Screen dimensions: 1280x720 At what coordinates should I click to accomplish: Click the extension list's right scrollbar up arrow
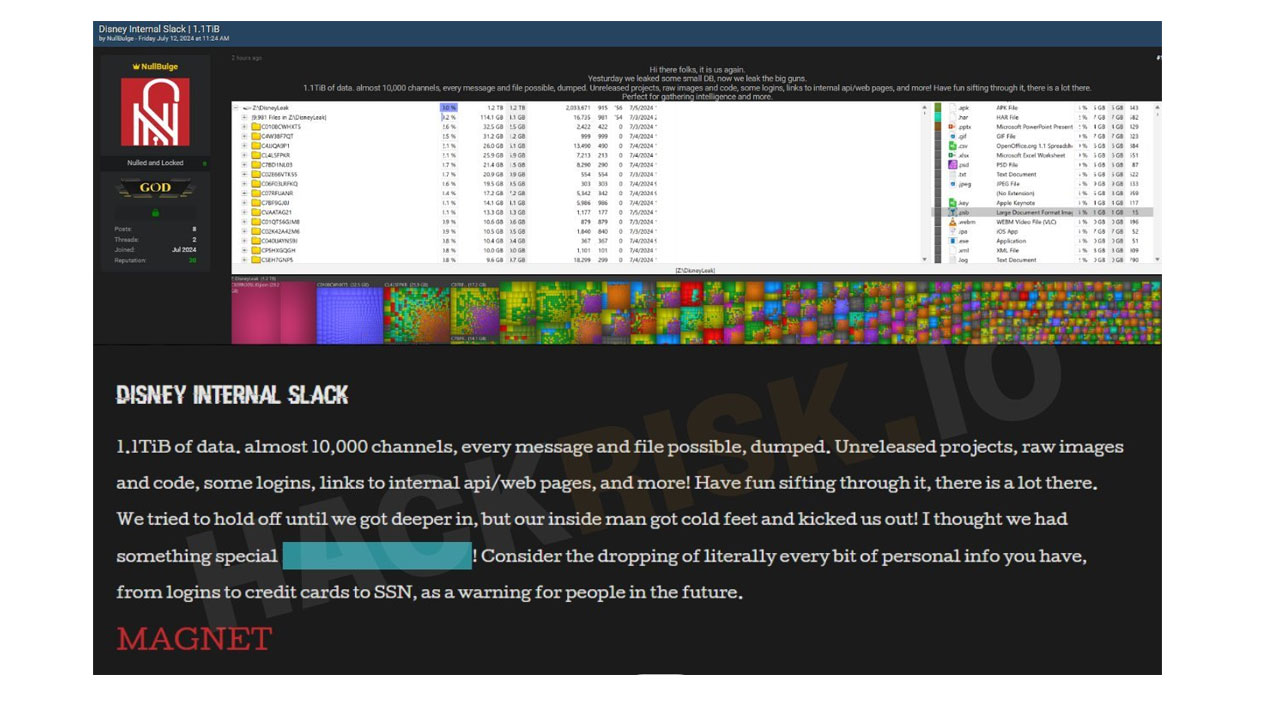point(1157,108)
